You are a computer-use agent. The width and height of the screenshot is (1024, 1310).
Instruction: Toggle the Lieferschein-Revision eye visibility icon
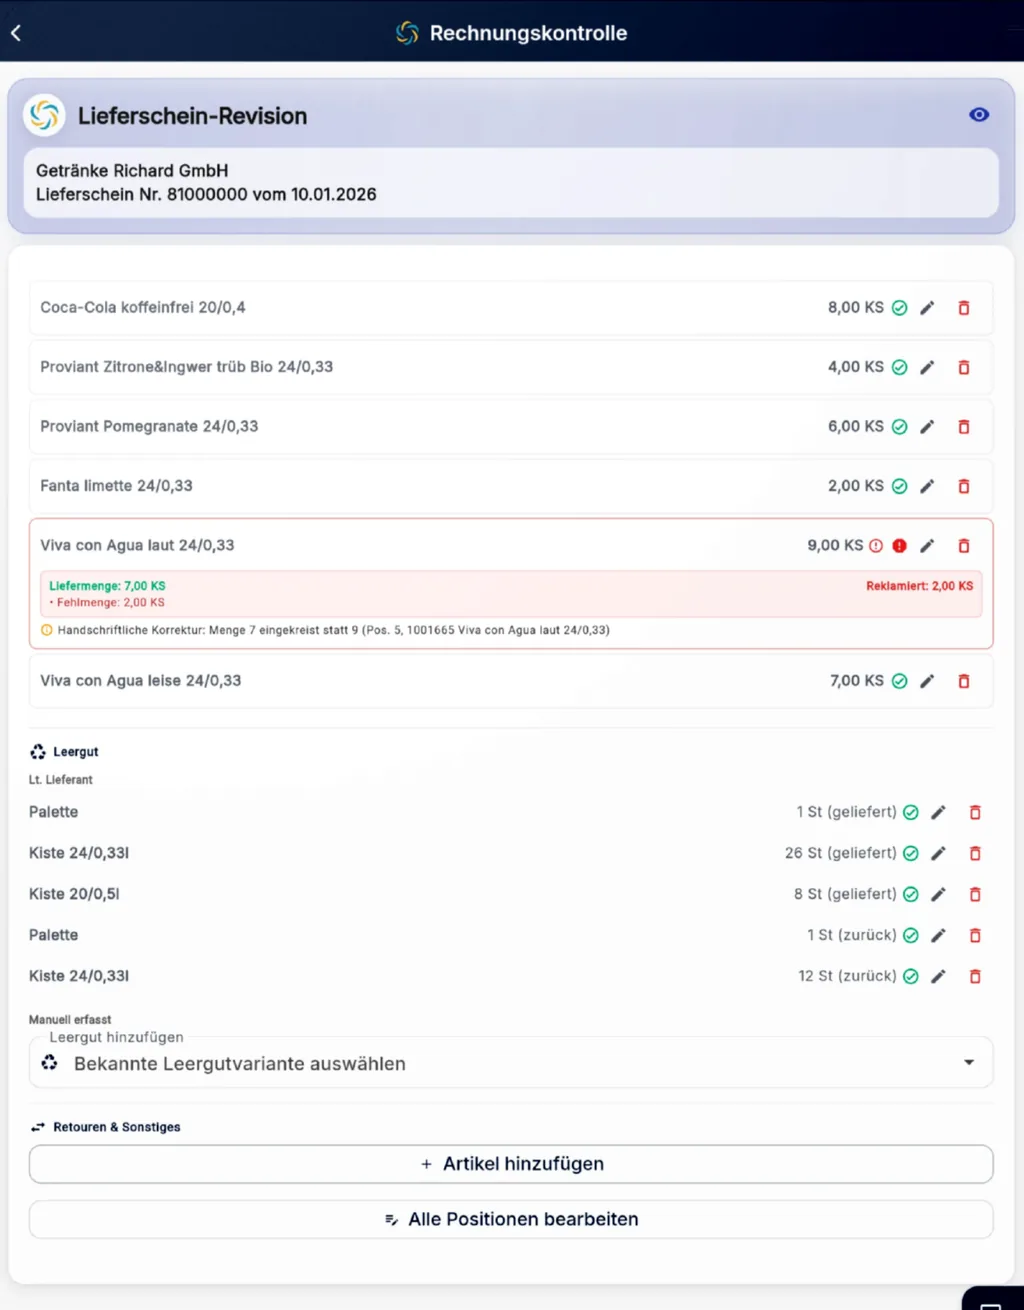point(979,115)
